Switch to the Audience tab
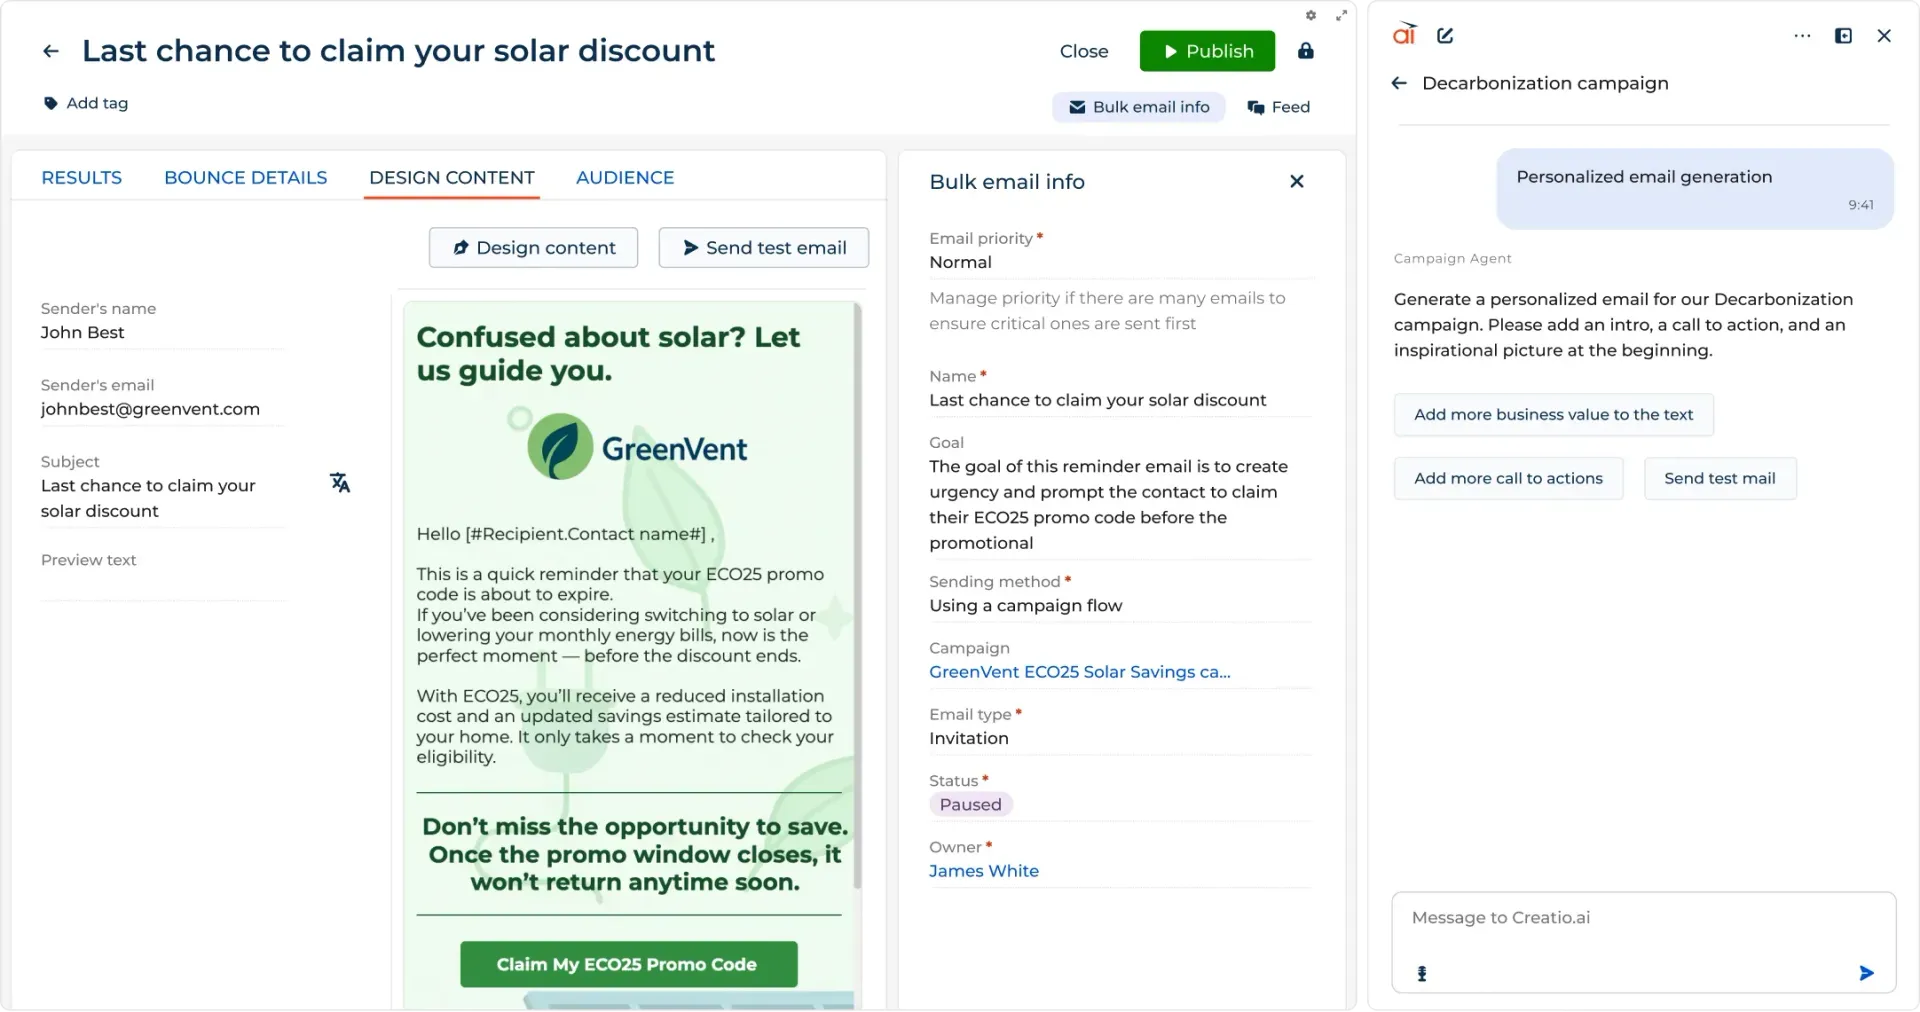1920x1012 pixels. click(625, 177)
